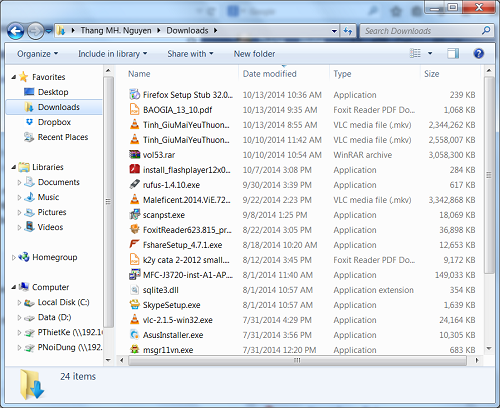Expand the Music library node
This screenshot has height=408, width=500.
pyautogui.click(x=19, y=197)
